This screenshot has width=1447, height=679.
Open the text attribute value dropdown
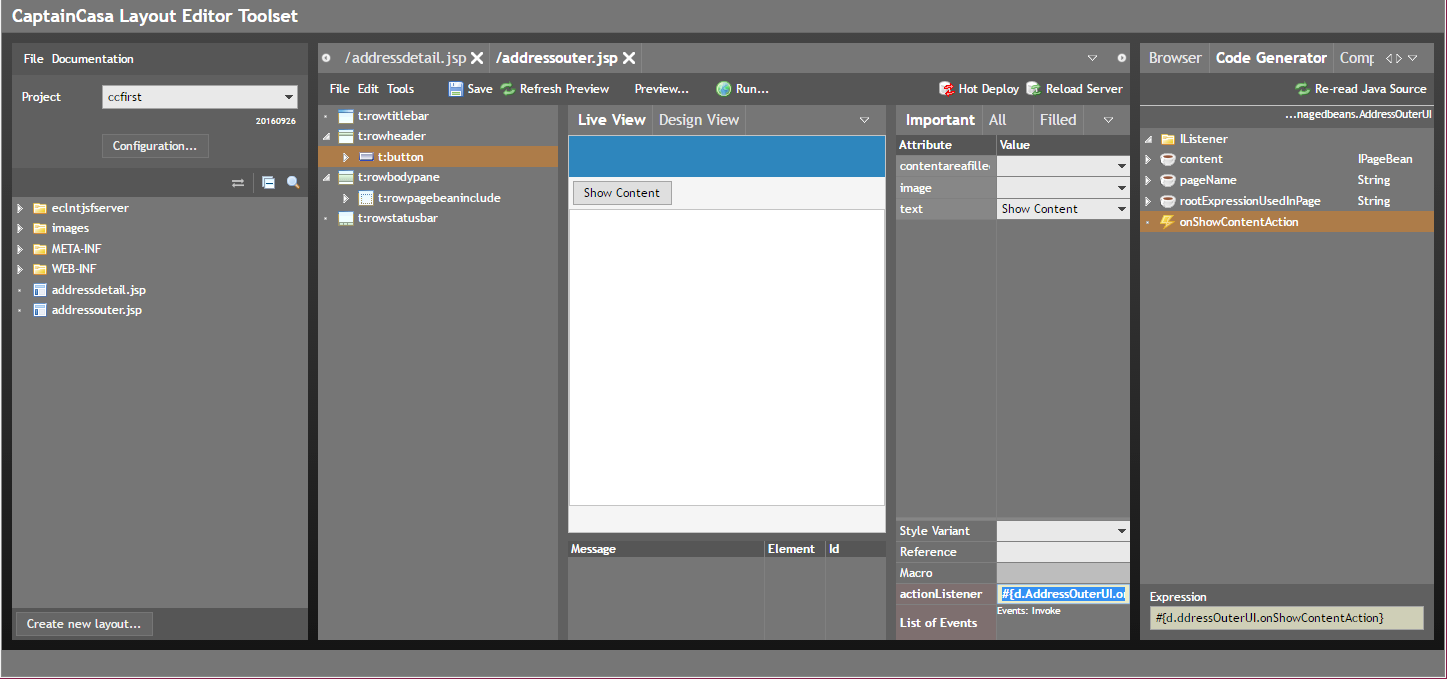[x=1121, y=209]
